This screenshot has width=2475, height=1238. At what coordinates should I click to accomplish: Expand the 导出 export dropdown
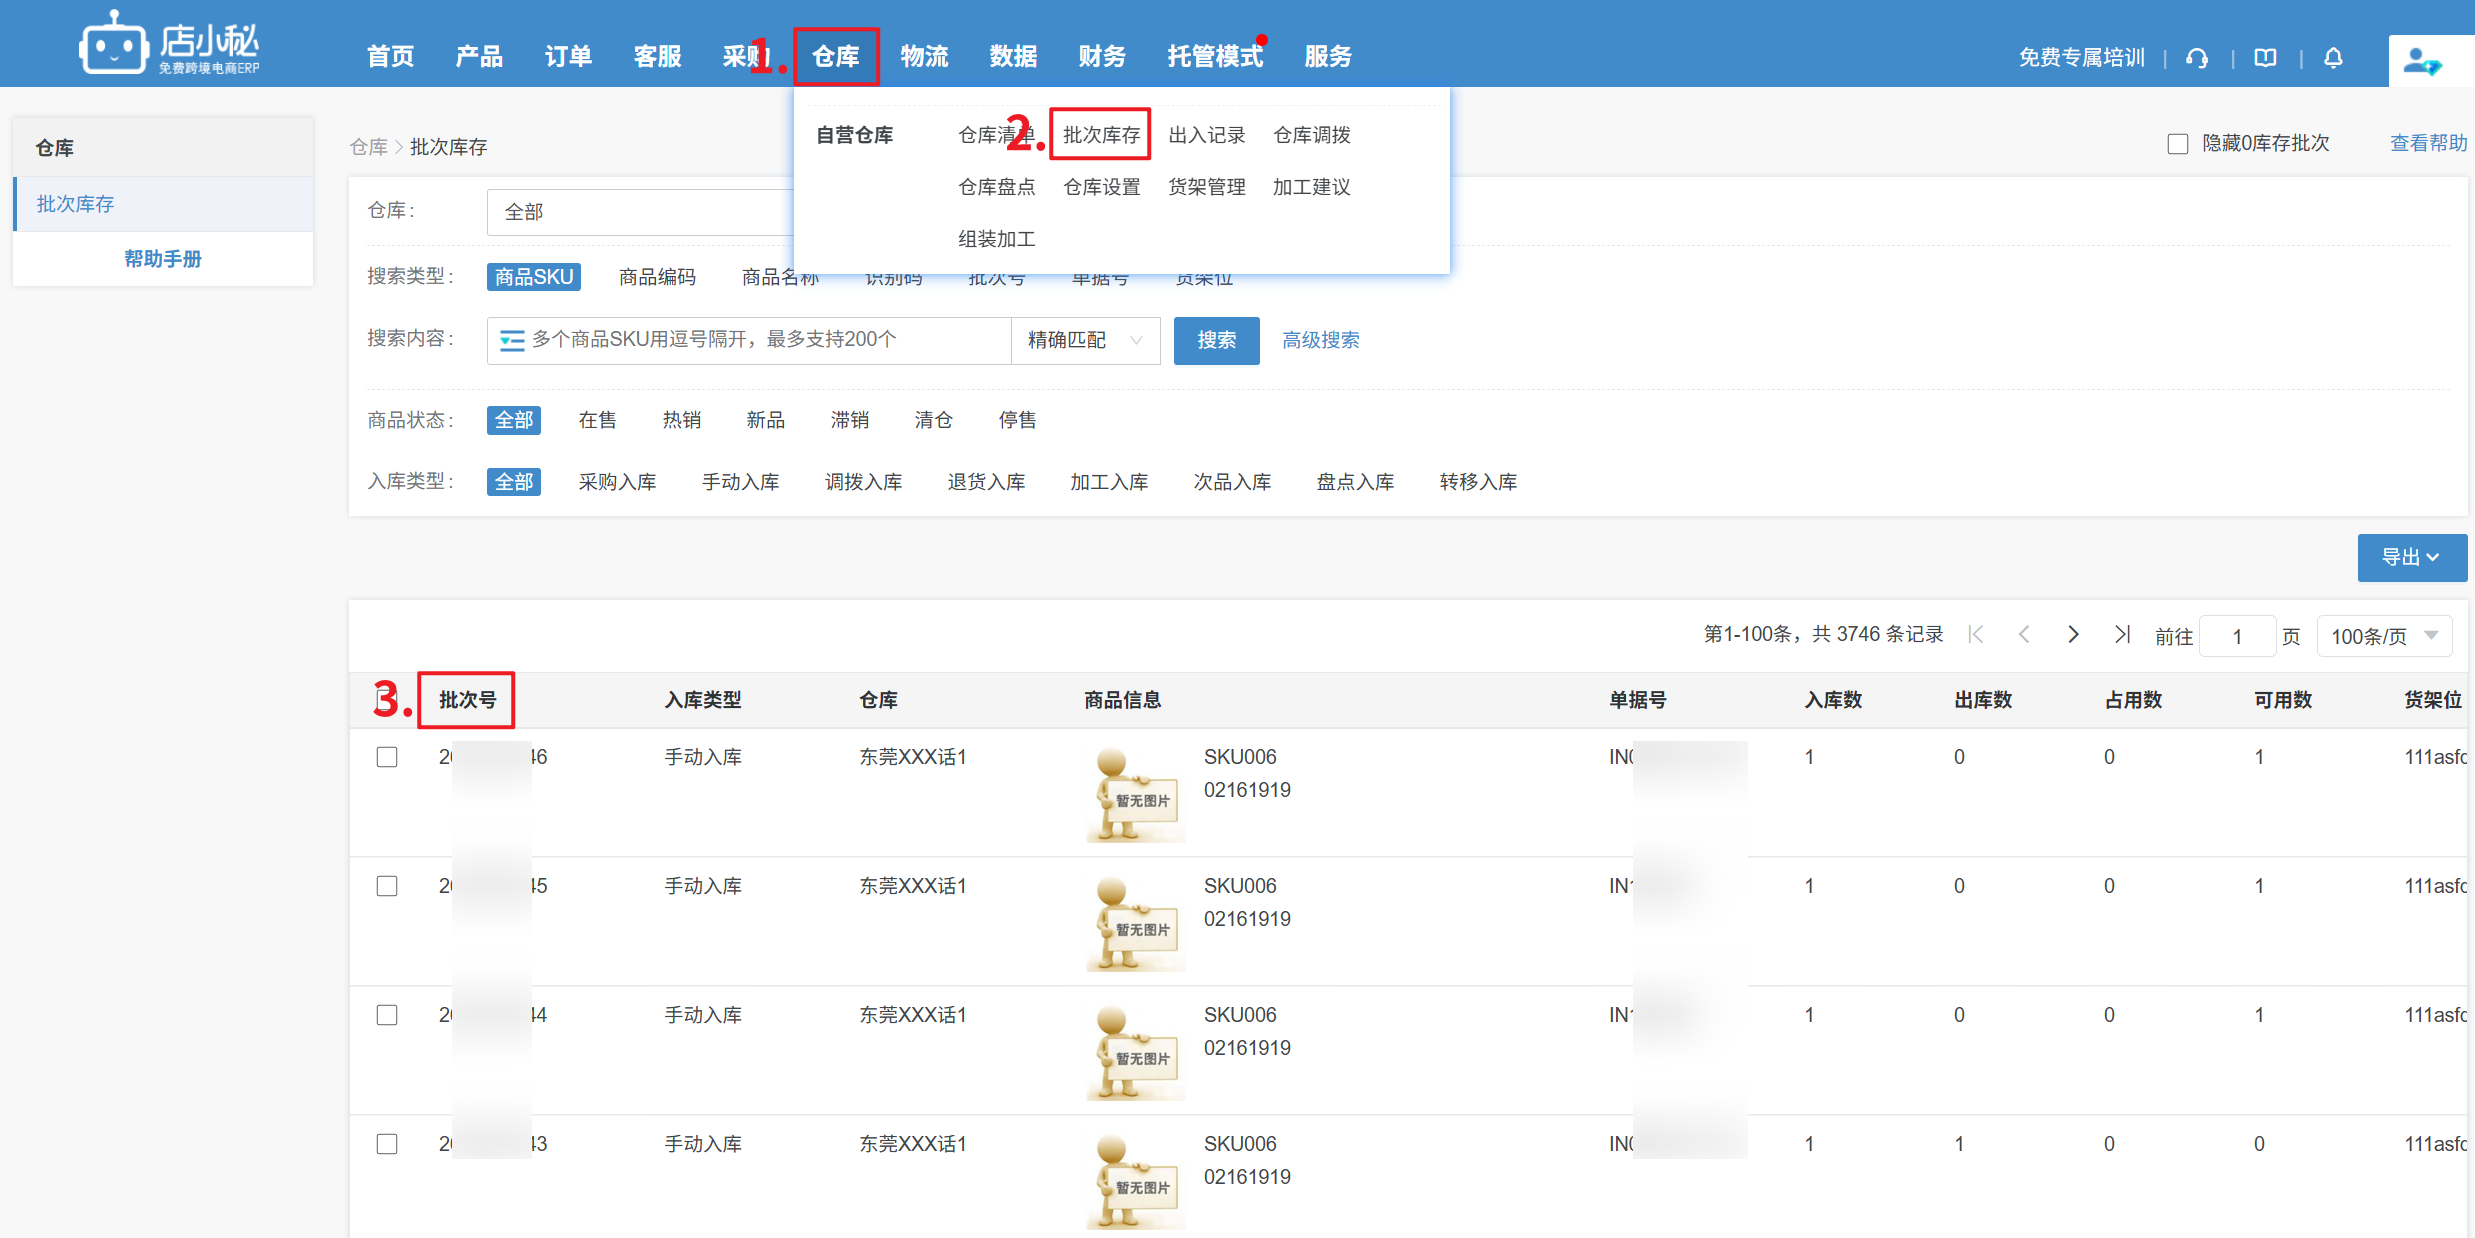tap(2411, 557)
